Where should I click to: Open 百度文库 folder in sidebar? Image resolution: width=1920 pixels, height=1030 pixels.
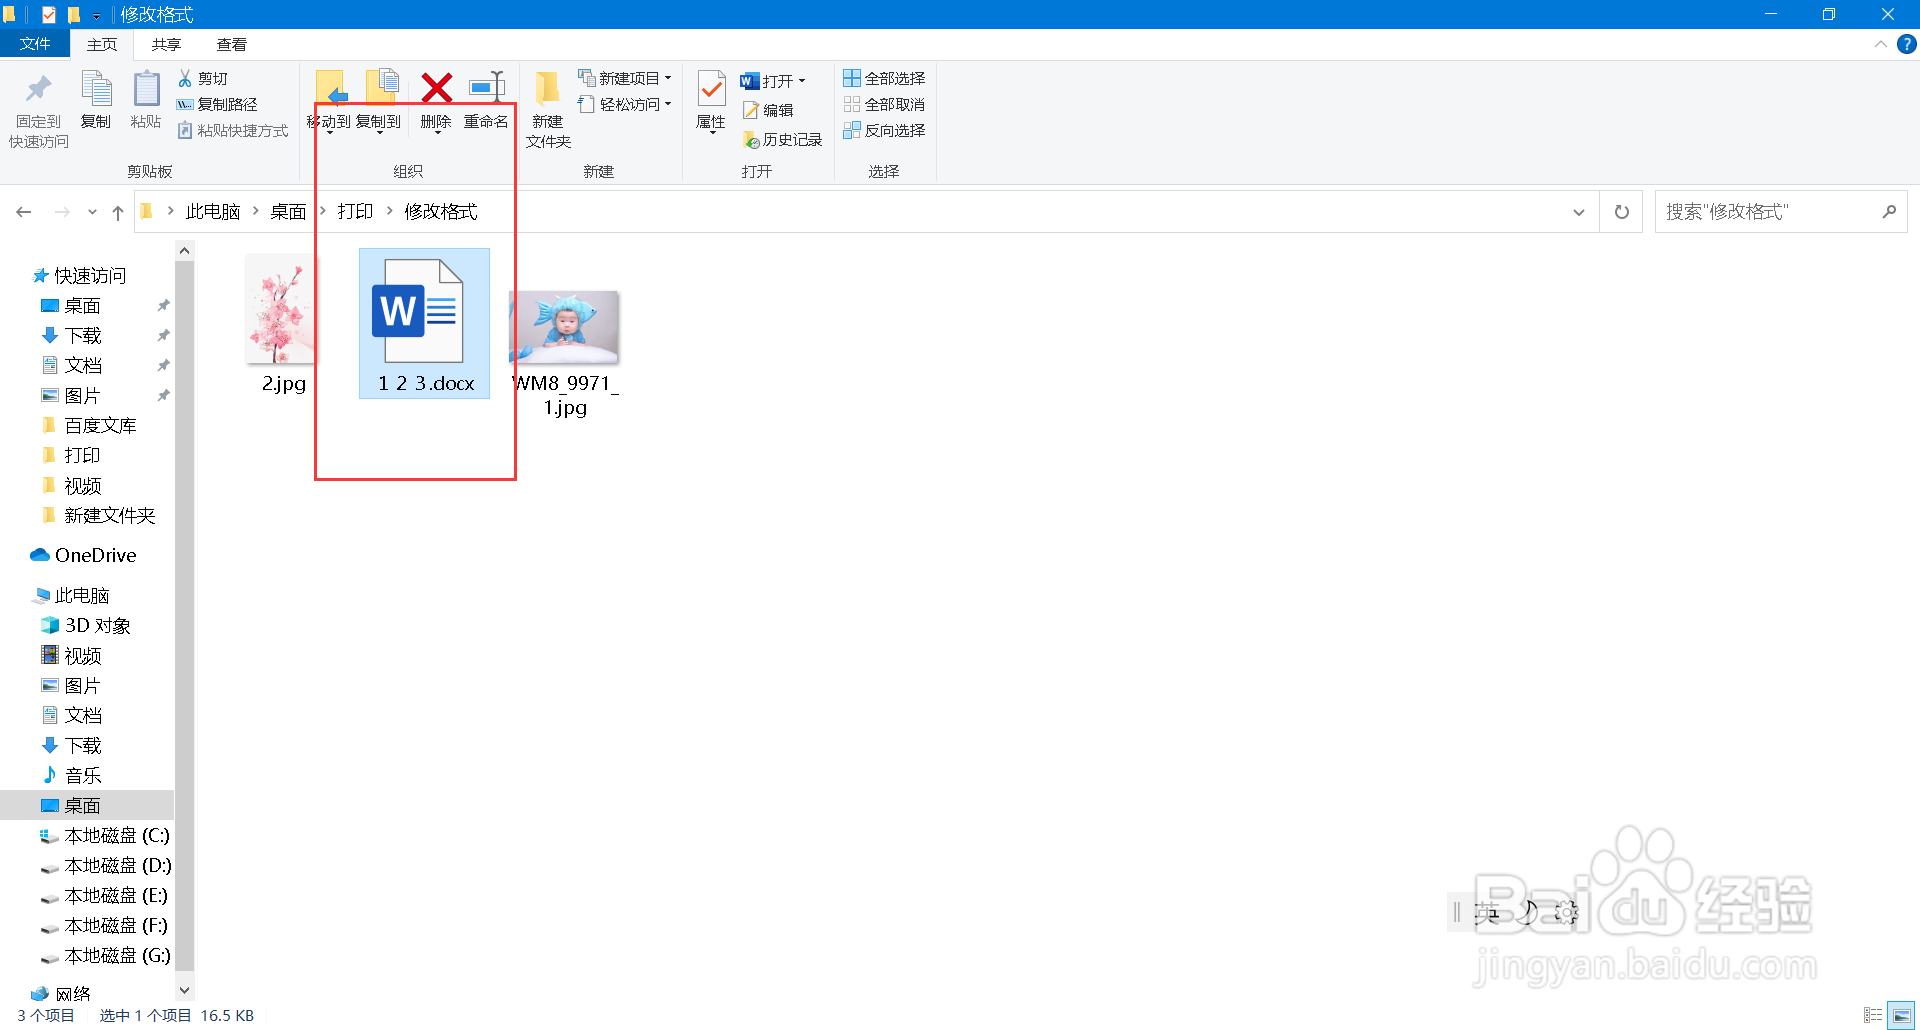tap(100, 425)
